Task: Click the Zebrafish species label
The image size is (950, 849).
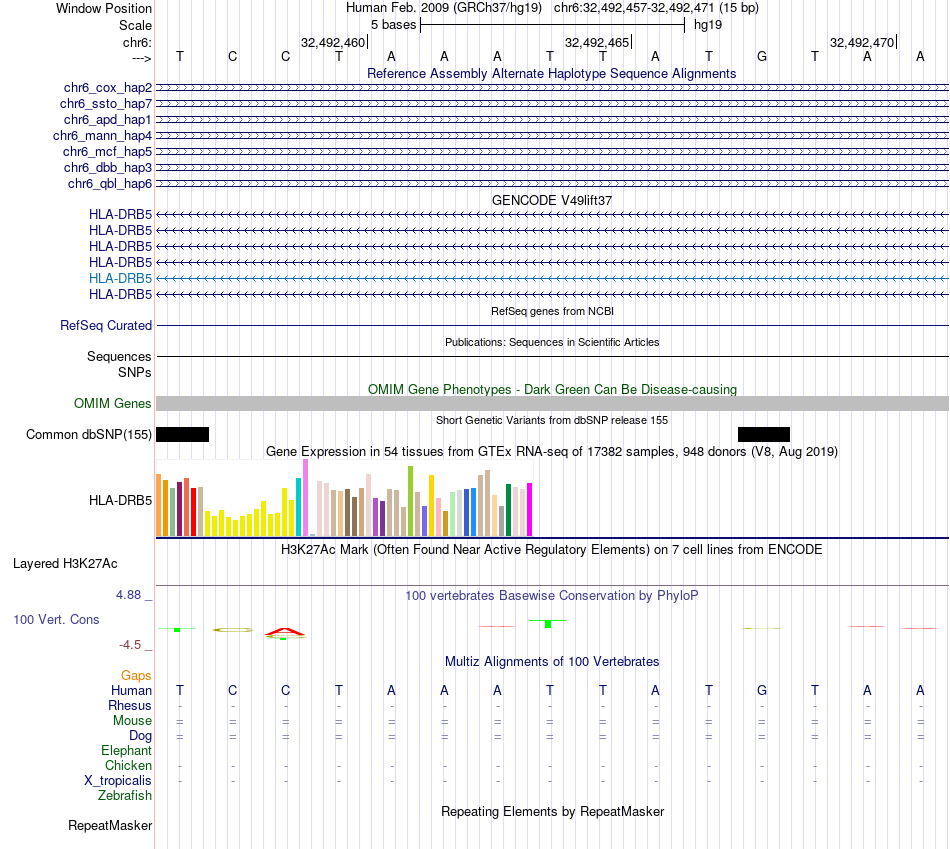Action: 125,796
